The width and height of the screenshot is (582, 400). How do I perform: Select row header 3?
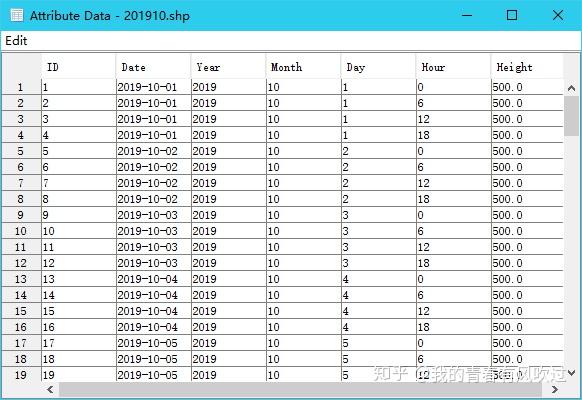pos(21,119)
